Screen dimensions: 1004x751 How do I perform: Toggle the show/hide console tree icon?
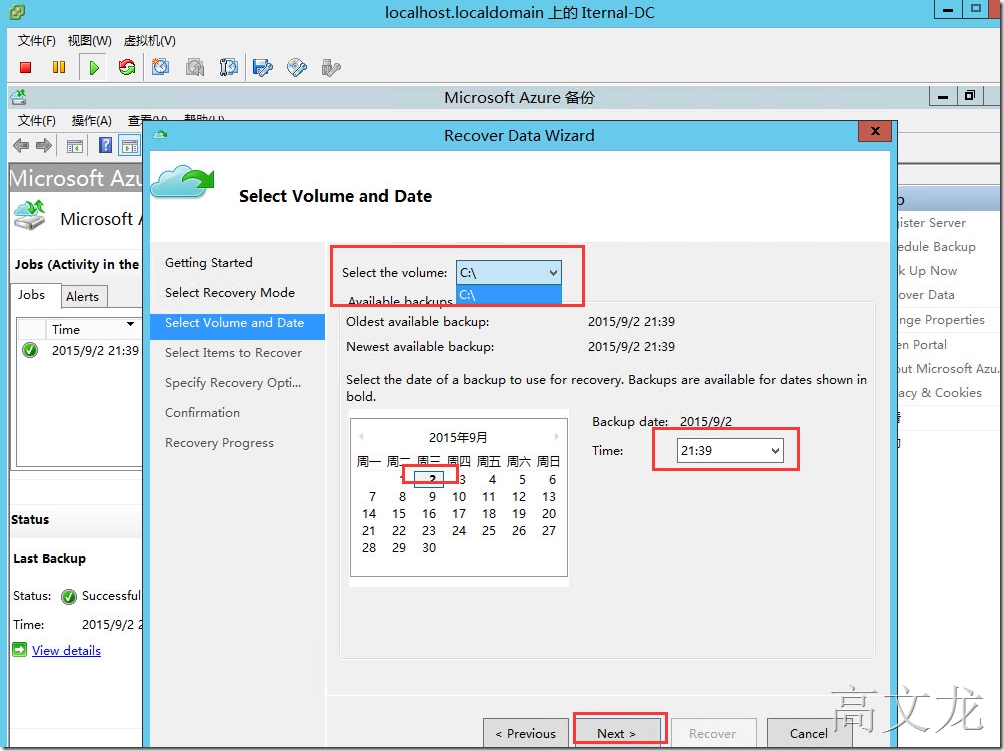click(x=75, y=147)
